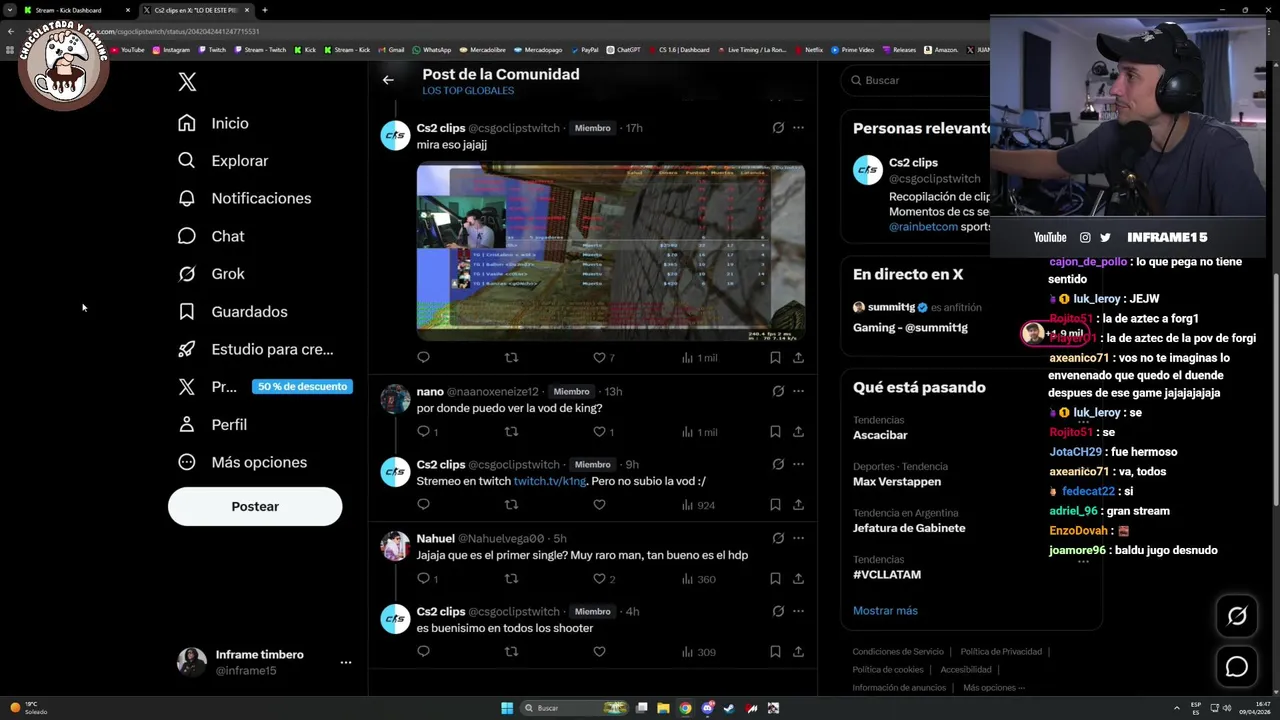1280x720 pixels.
Task: Click the Postear button
Action: click(x=255, y=507)
